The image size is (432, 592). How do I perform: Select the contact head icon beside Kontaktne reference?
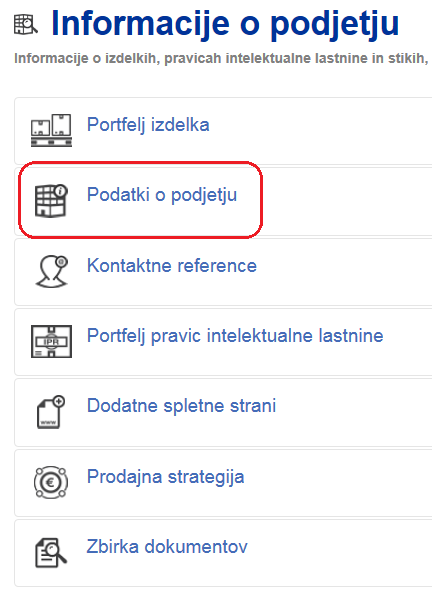[52, 271]
